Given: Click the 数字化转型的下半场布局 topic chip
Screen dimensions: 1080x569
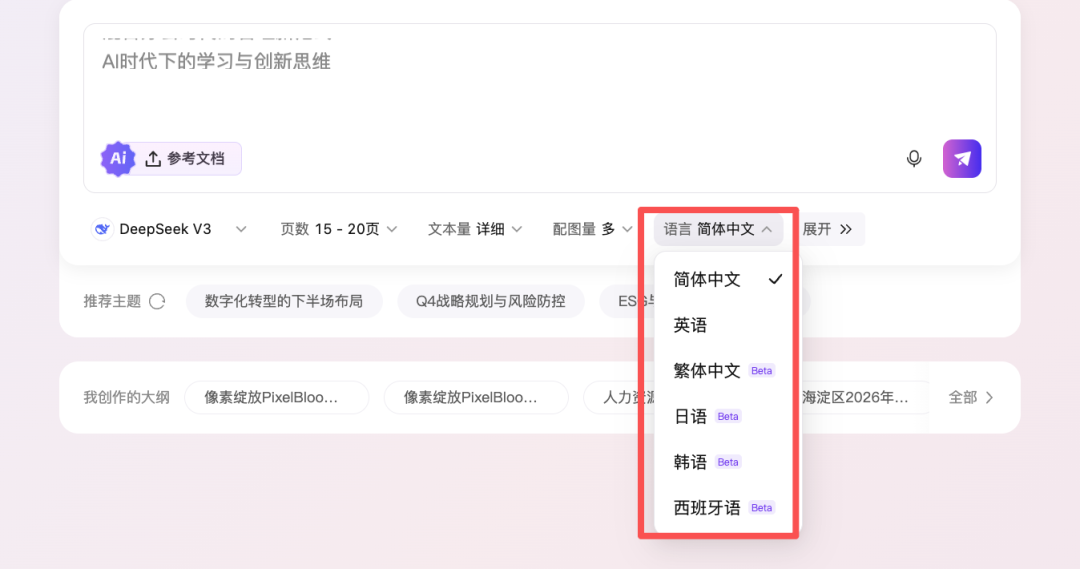Looking at the screenshot, I should [x=284, y=301].
